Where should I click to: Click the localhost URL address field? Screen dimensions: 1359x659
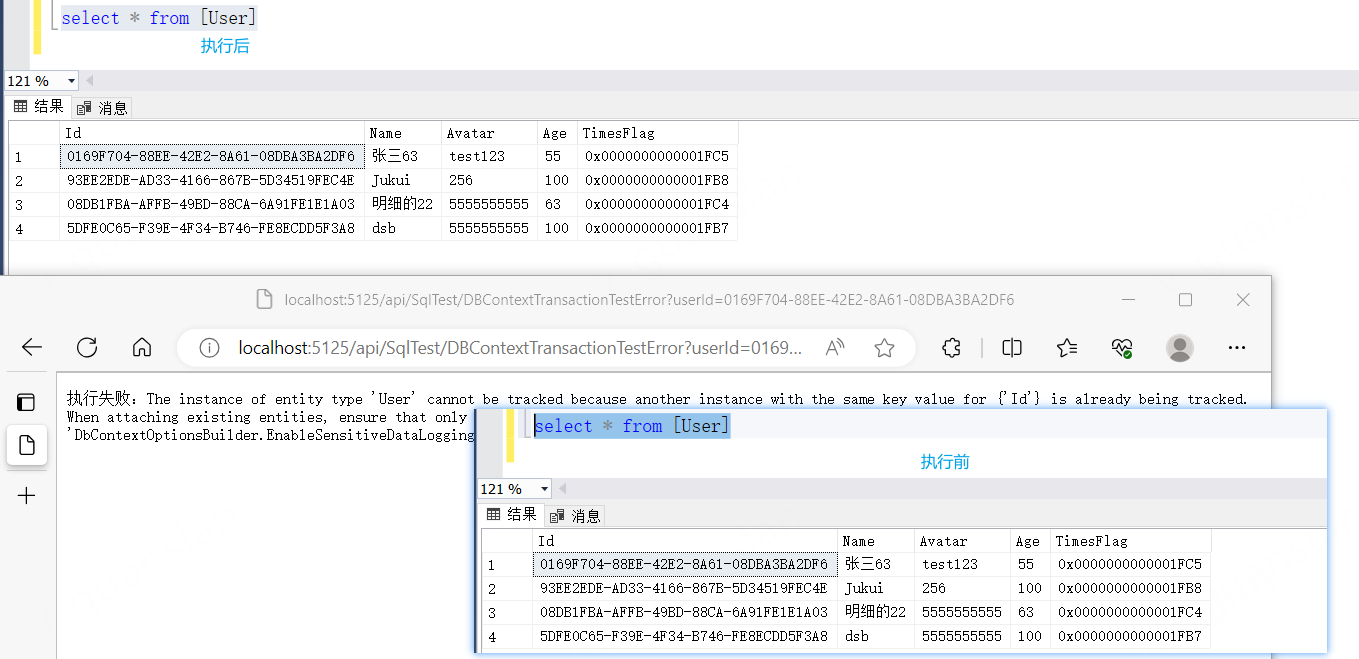(x=520, y=348)
